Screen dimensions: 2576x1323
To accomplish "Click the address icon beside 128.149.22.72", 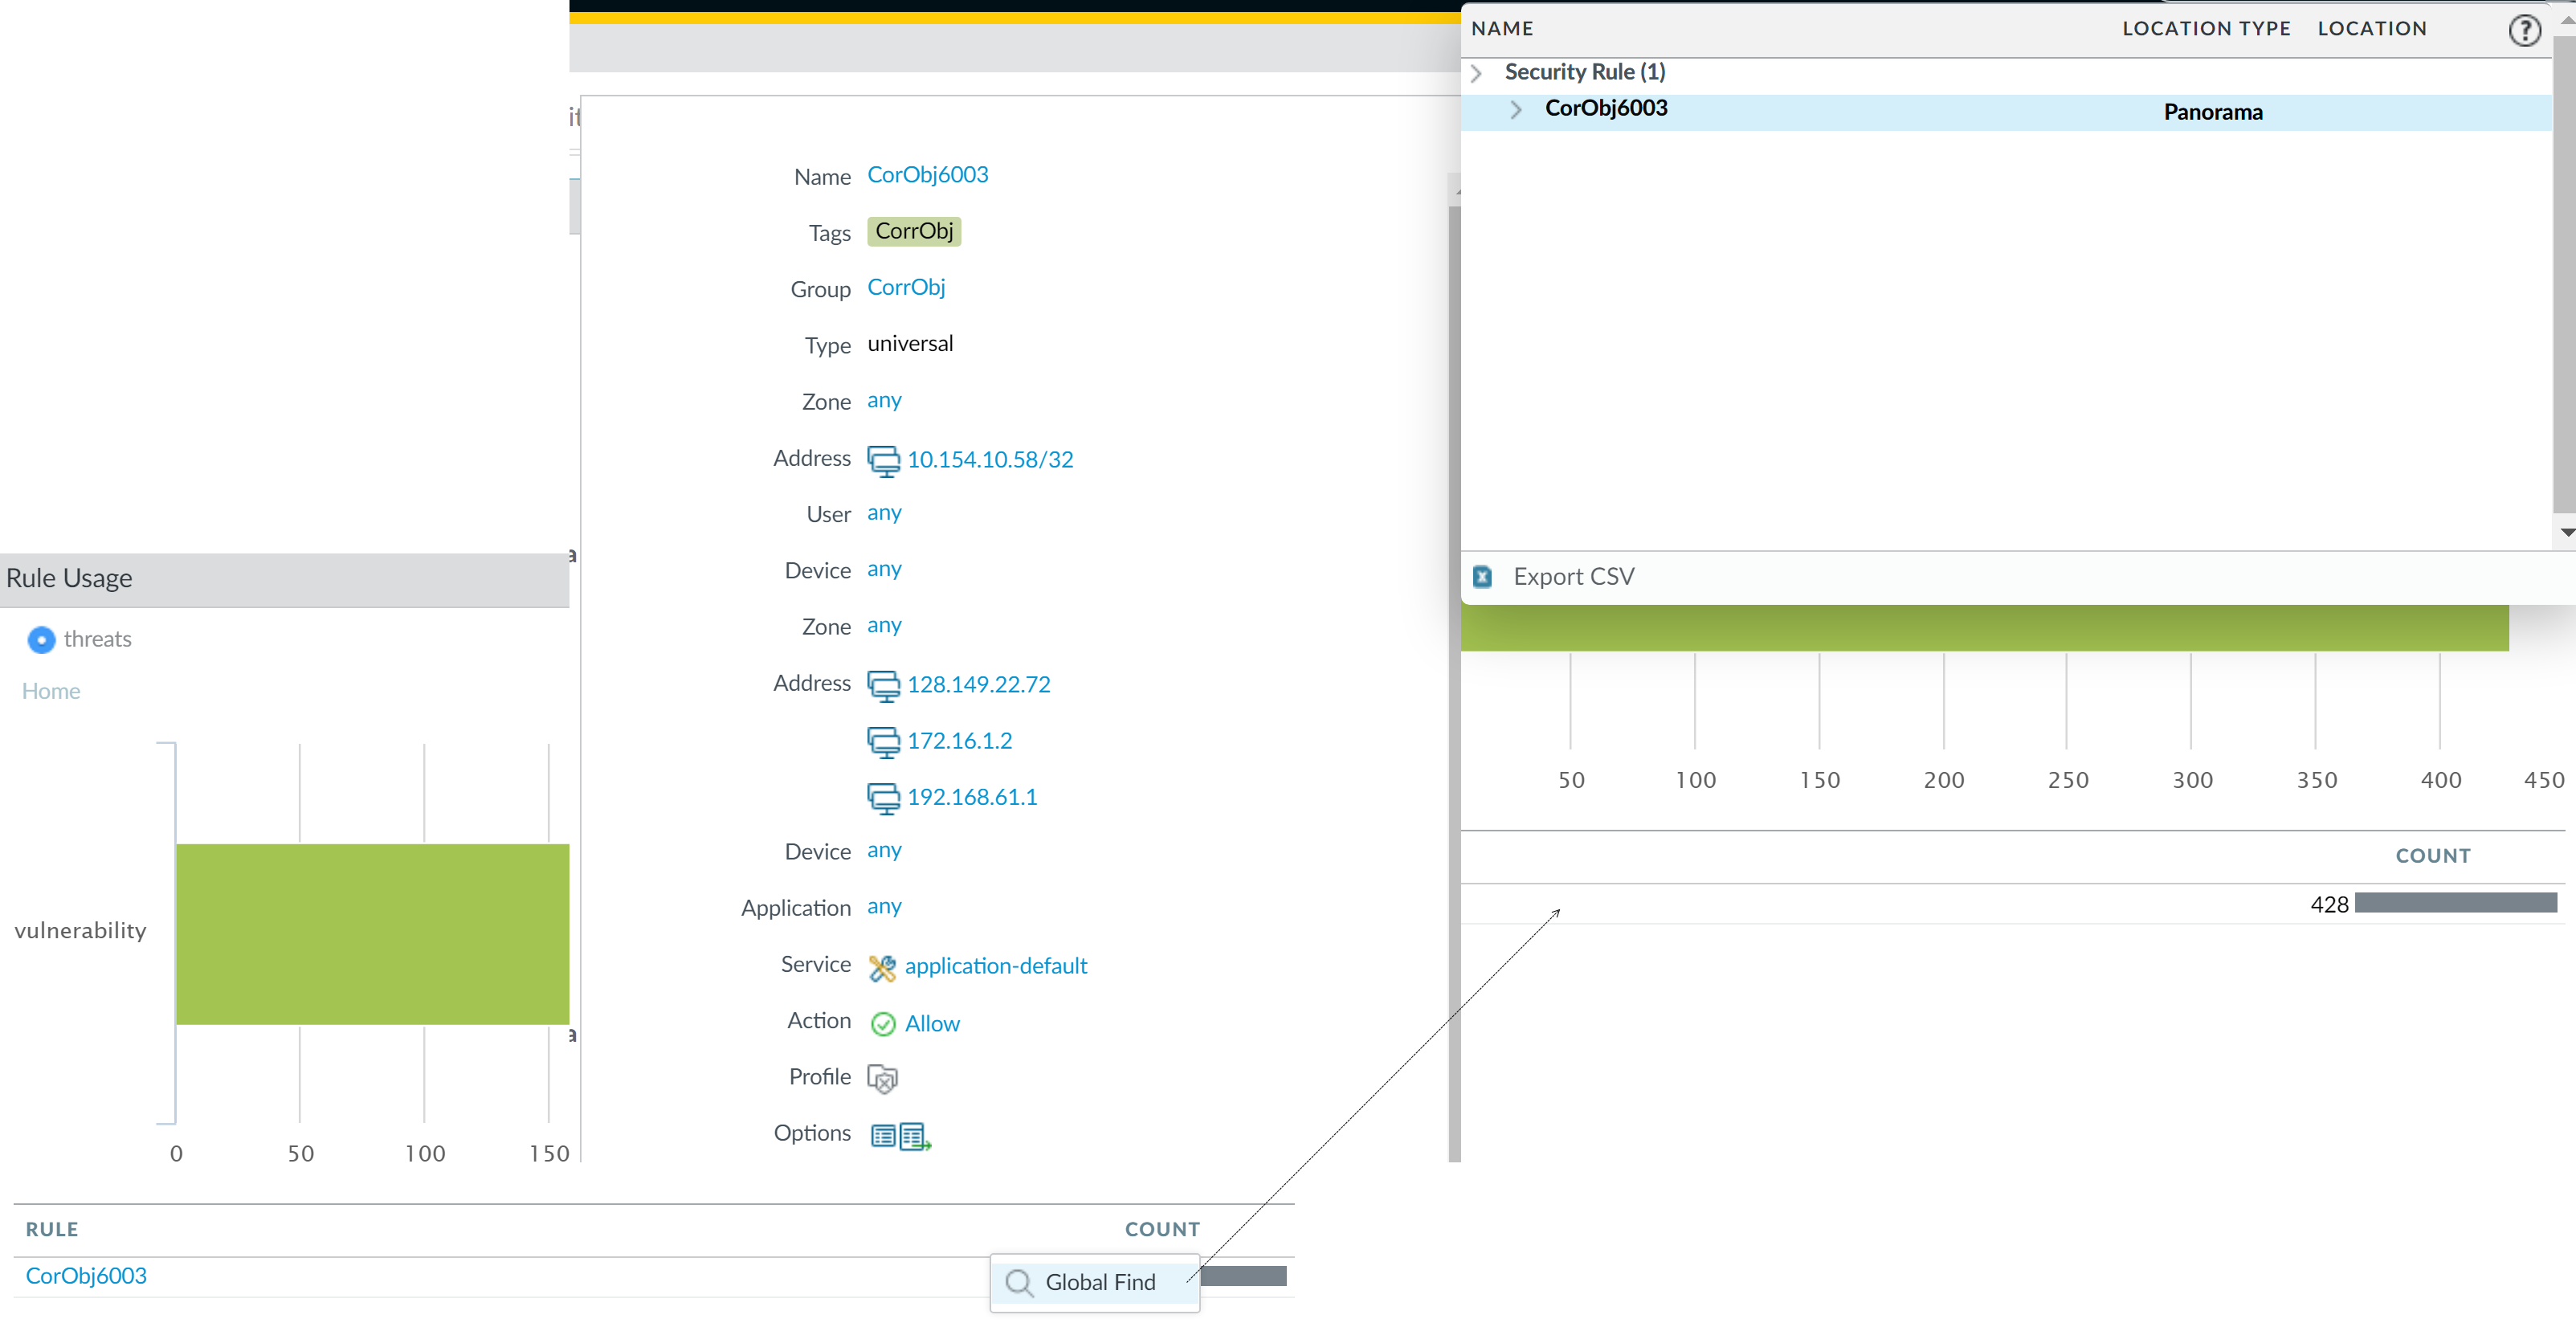I will pyautogui.click(x=883, y=685).
